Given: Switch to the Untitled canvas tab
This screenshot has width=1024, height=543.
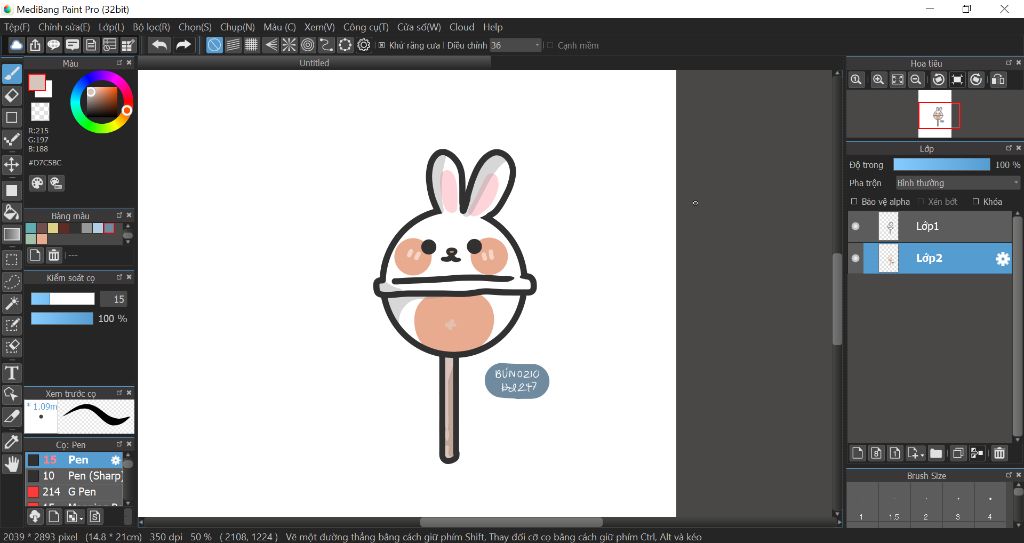Looking at the screenshot, I should (314, 63).
